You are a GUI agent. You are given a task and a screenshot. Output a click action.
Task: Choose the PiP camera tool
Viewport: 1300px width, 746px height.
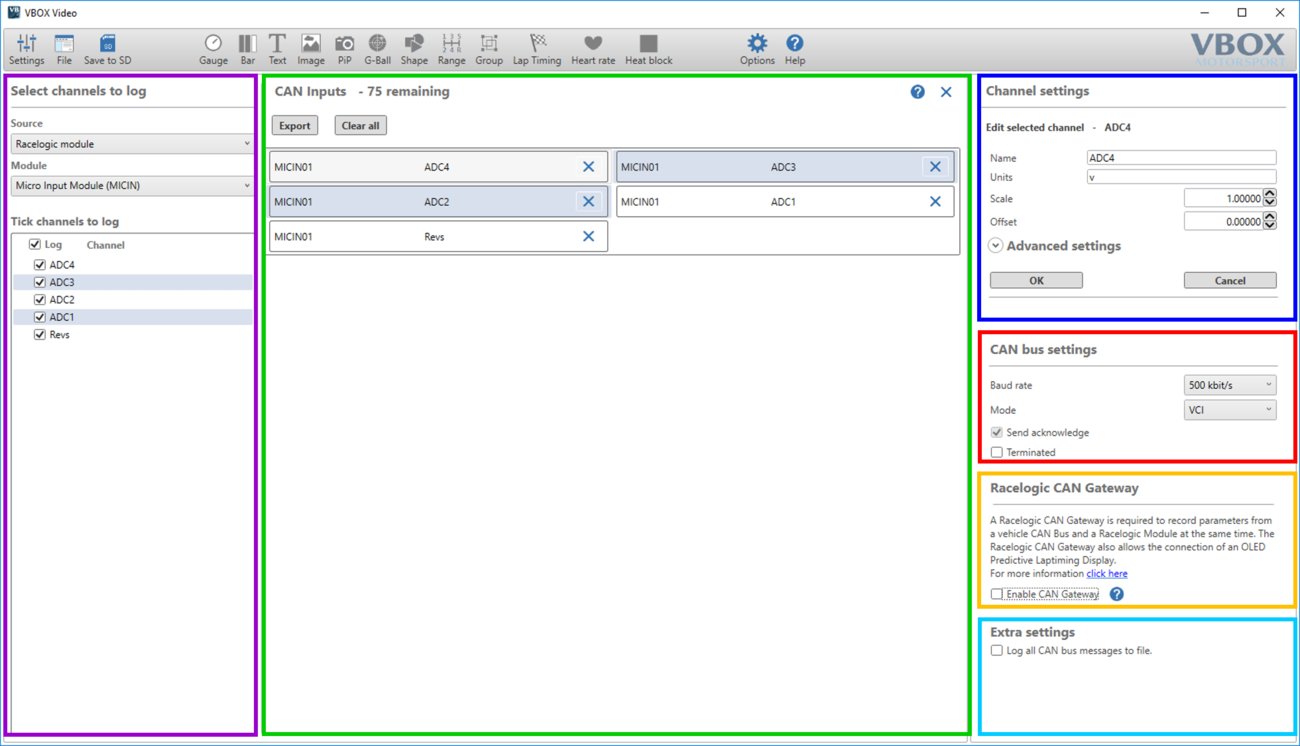point(344,49)
